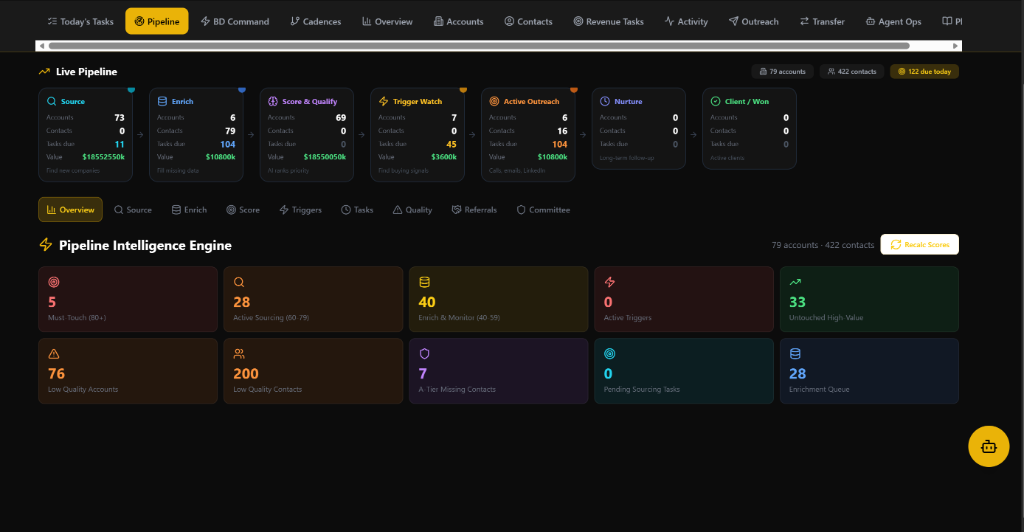Click the left arrow of horizontal scrollbar
The height and width of the screenshot is (532, 1024).
pos(42,46)
